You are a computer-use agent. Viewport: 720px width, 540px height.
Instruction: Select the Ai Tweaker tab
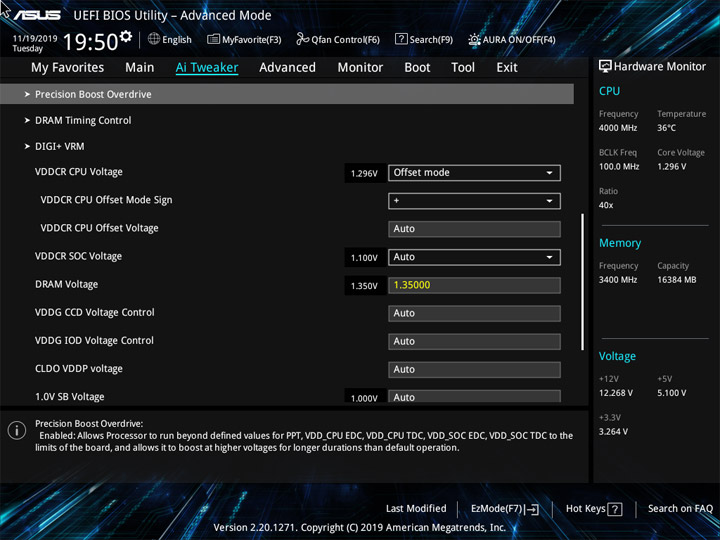point(207,68)
